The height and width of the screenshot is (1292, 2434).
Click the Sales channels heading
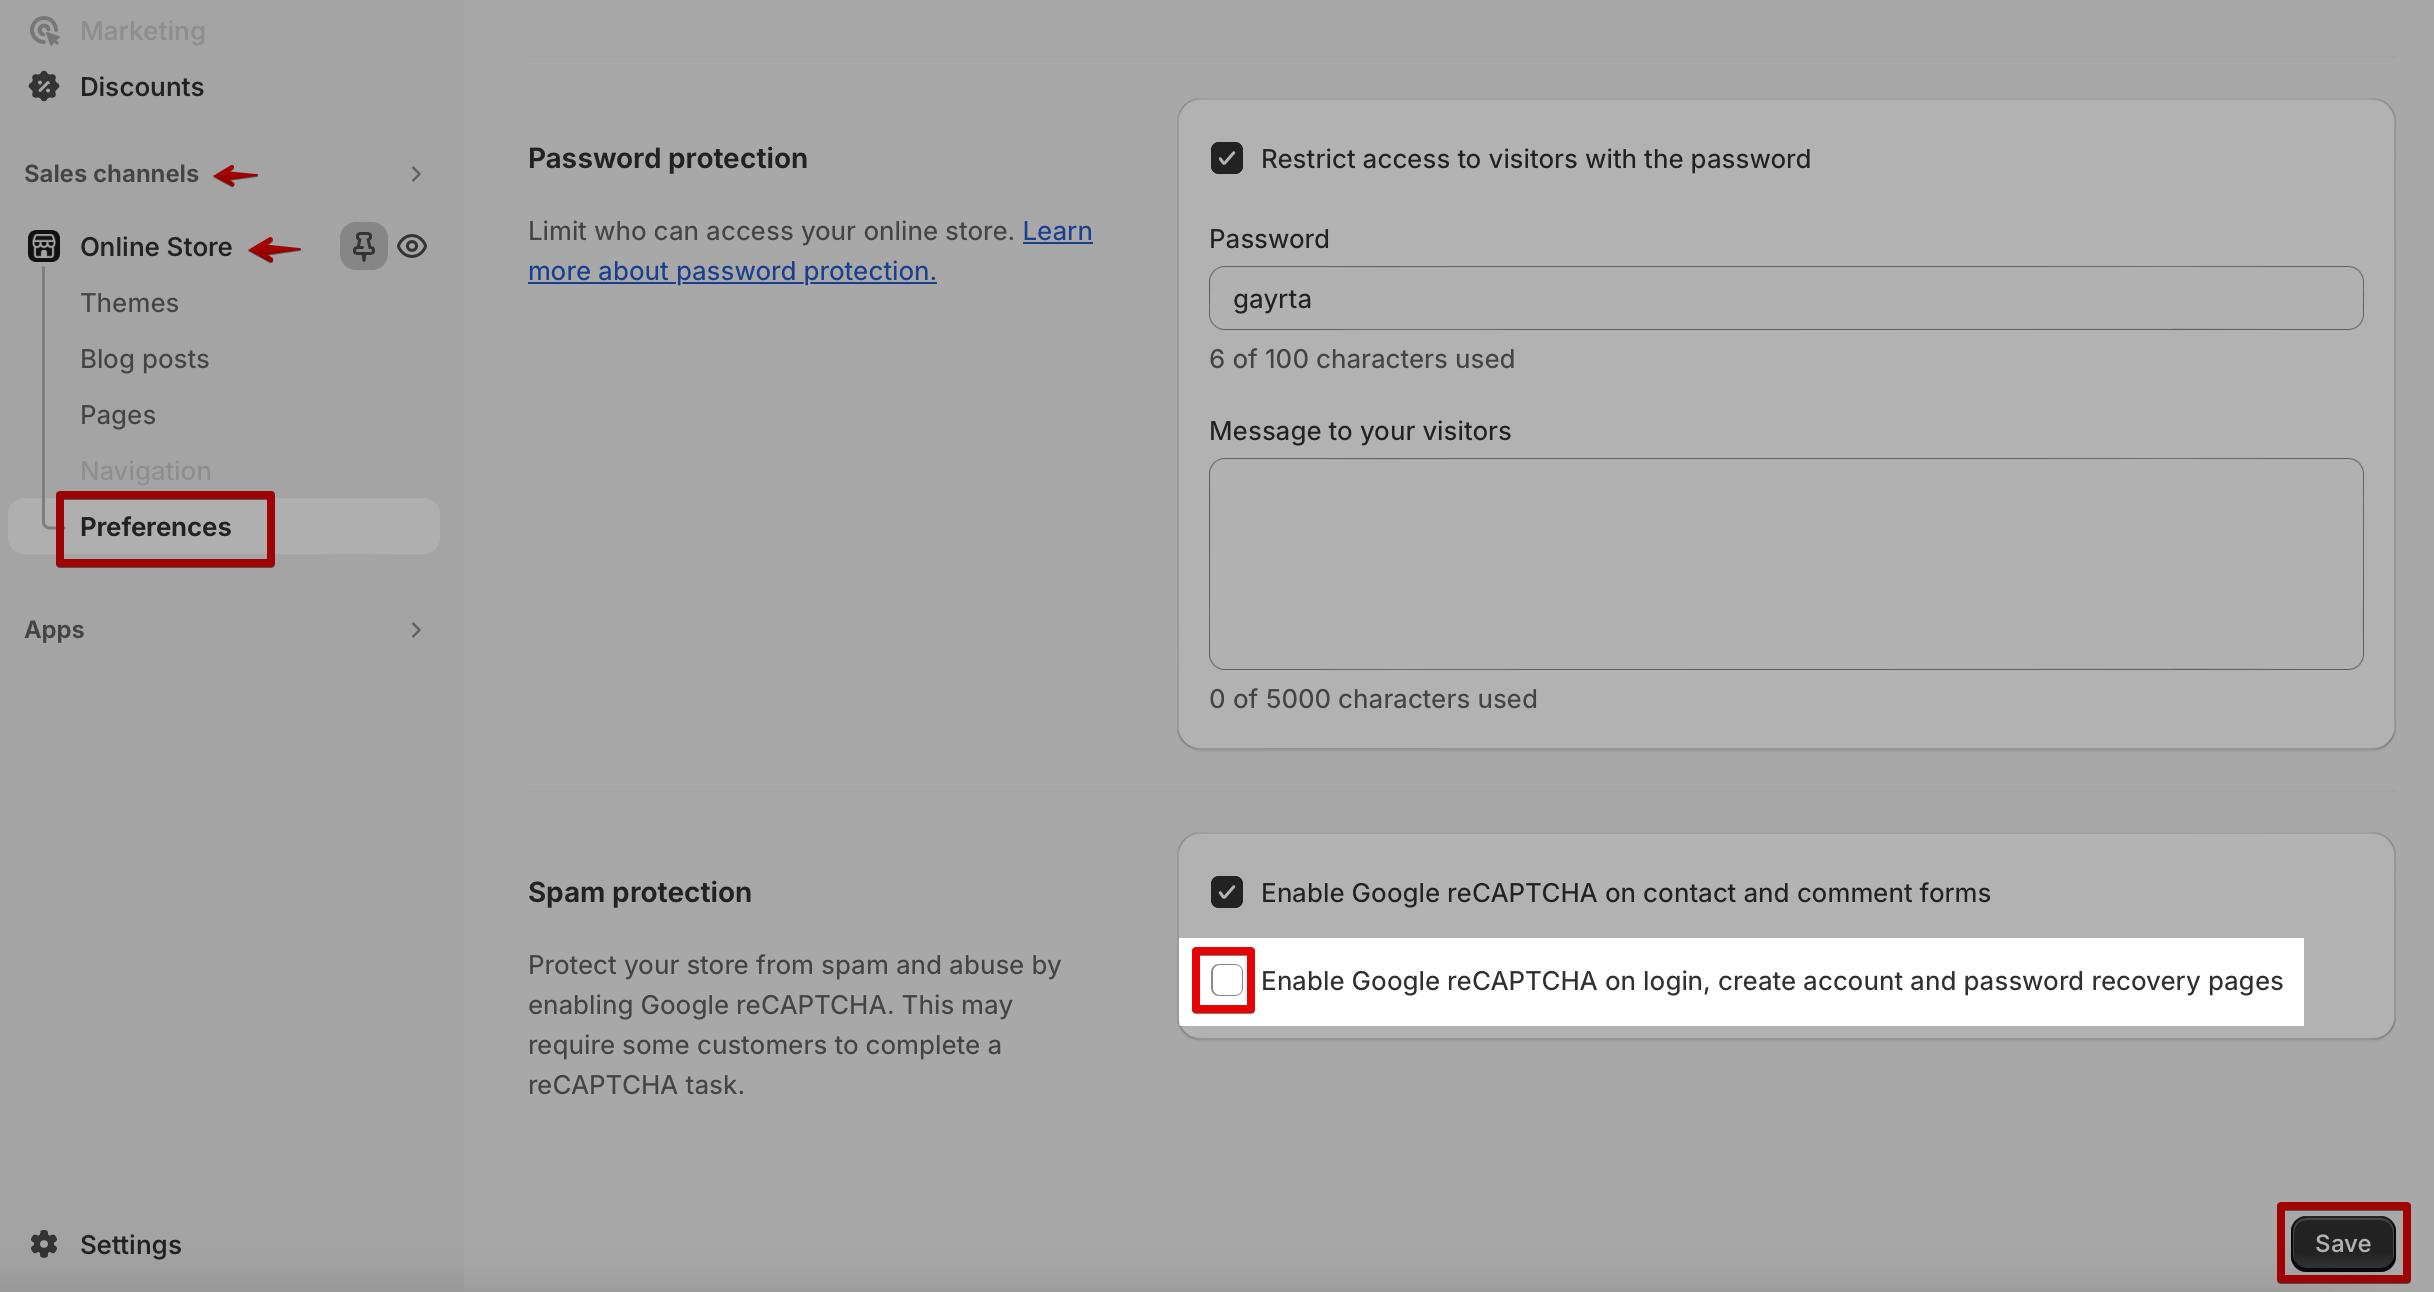[112, 174]
